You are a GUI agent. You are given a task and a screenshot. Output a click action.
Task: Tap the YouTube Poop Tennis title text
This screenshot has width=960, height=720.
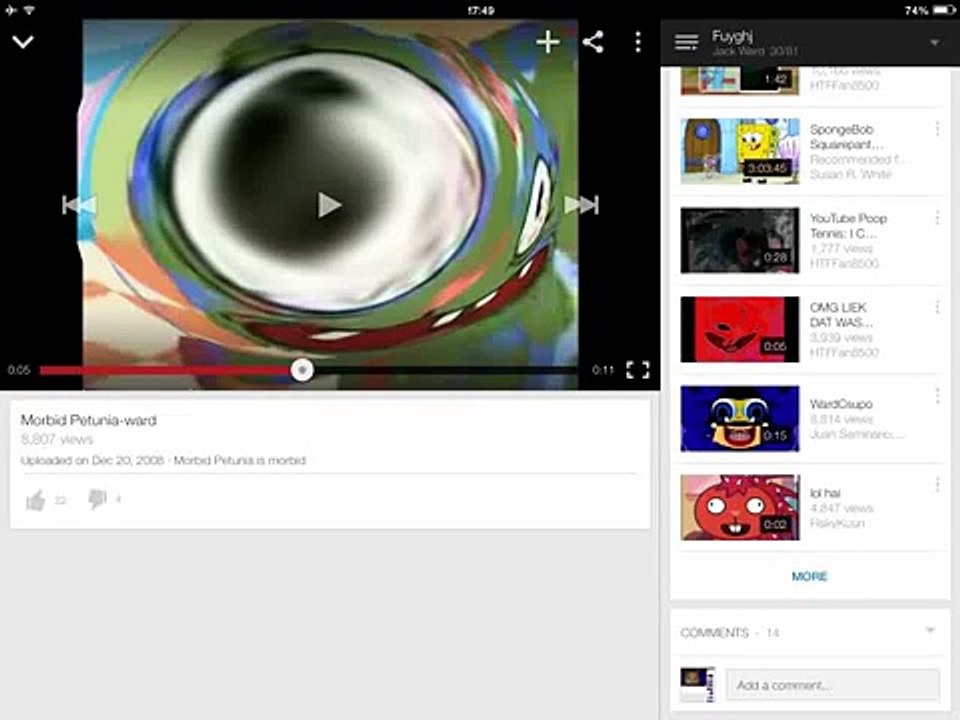coord(849,226)
